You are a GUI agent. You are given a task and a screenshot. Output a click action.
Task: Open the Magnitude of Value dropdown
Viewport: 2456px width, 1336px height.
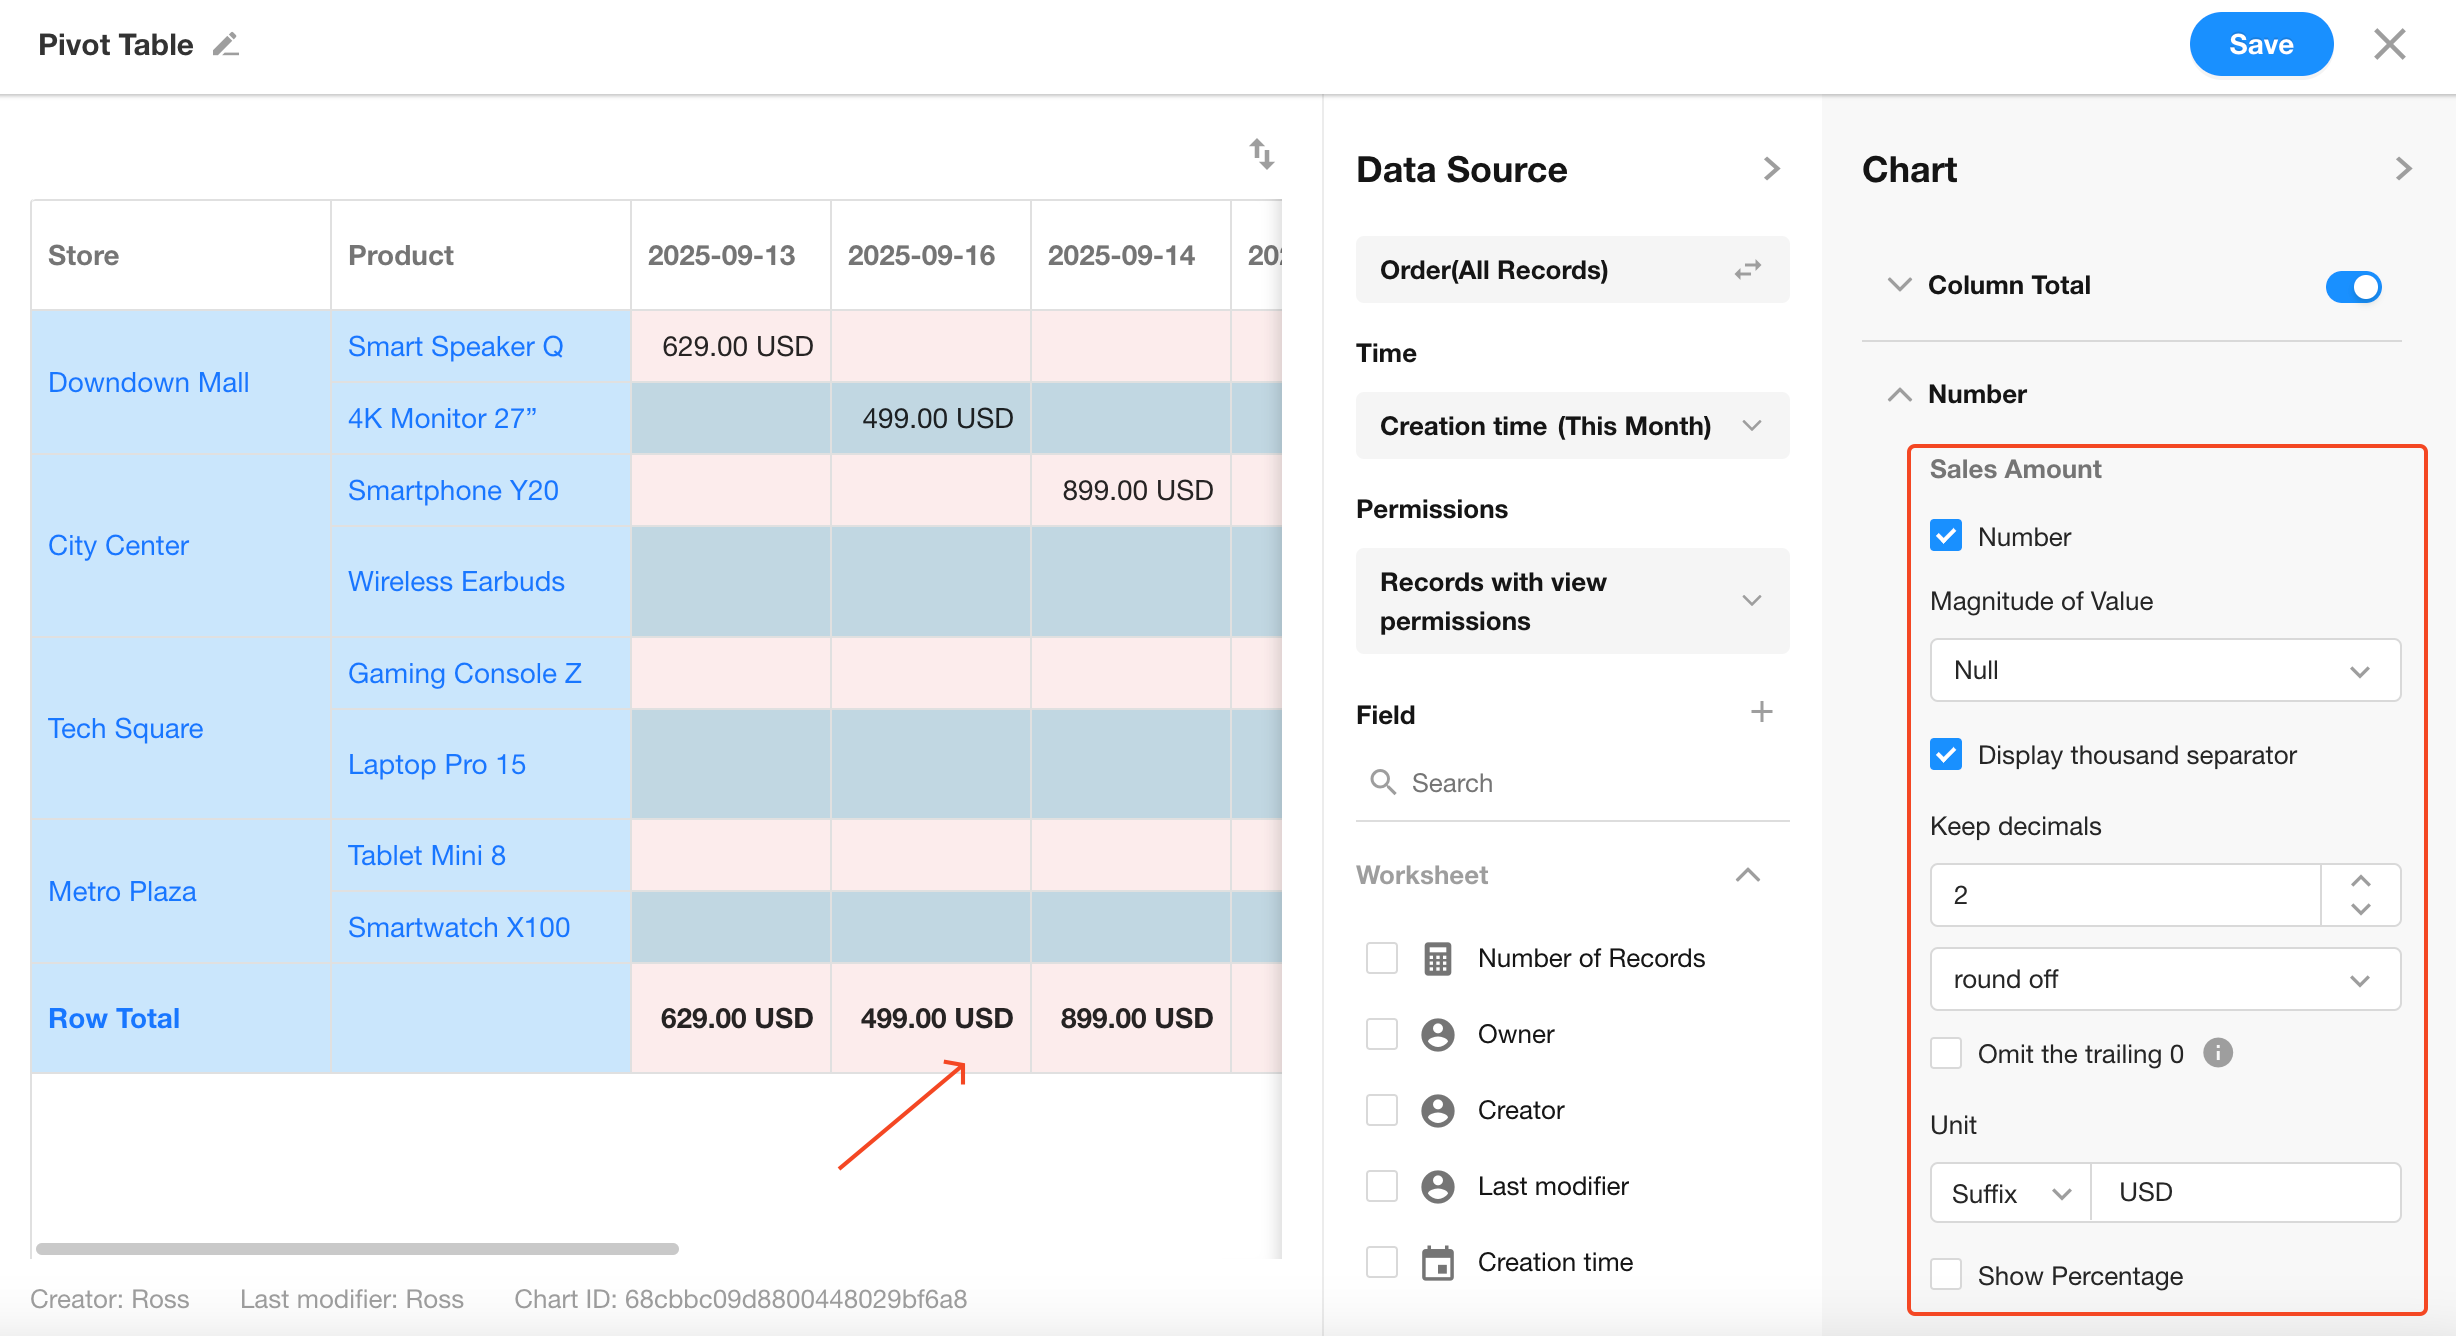point(2165,670)
